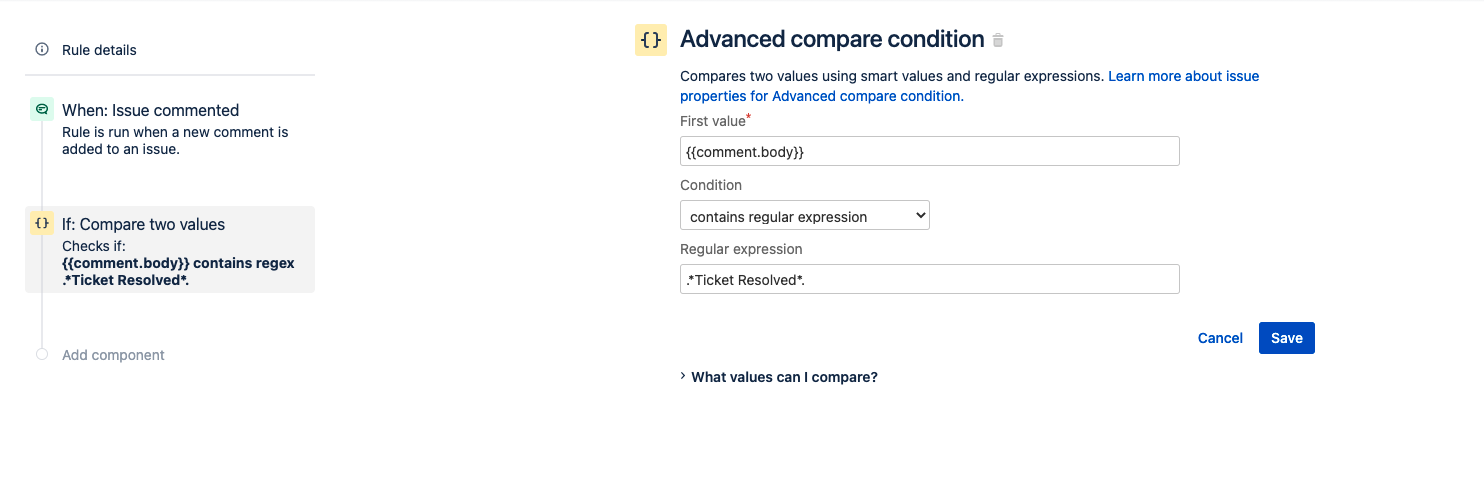Open Learn more about issue properties link
1484x496 pixels.
pyautogui.click(x=969, y=86)
